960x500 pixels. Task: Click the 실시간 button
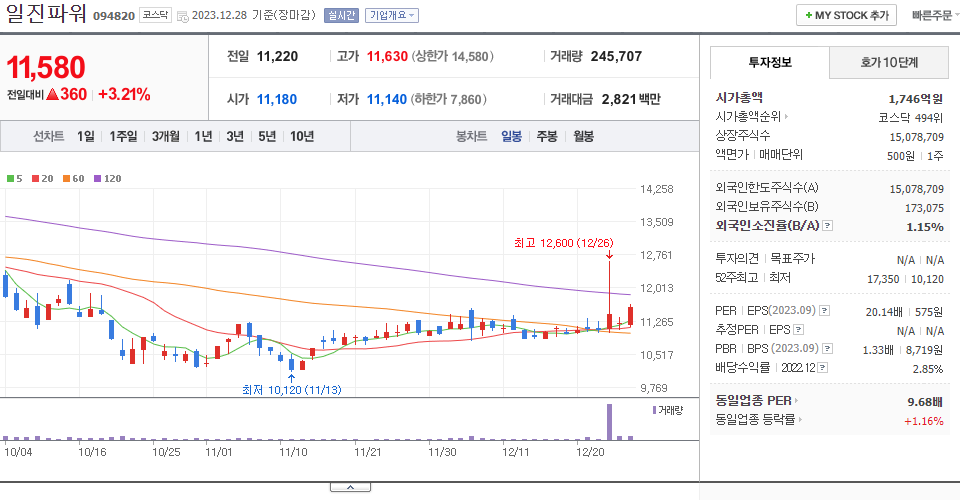pyautogui.click(x=341, y=15)
